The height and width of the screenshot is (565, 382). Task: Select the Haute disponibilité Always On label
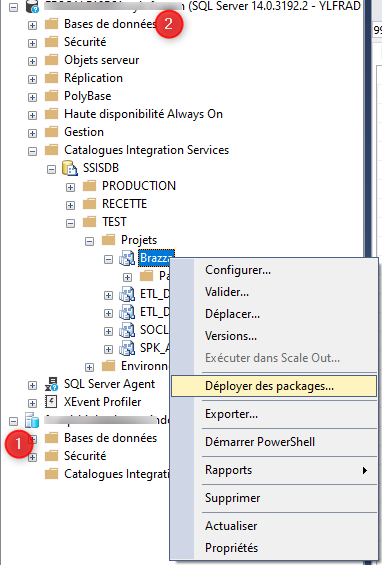[143, 114]
